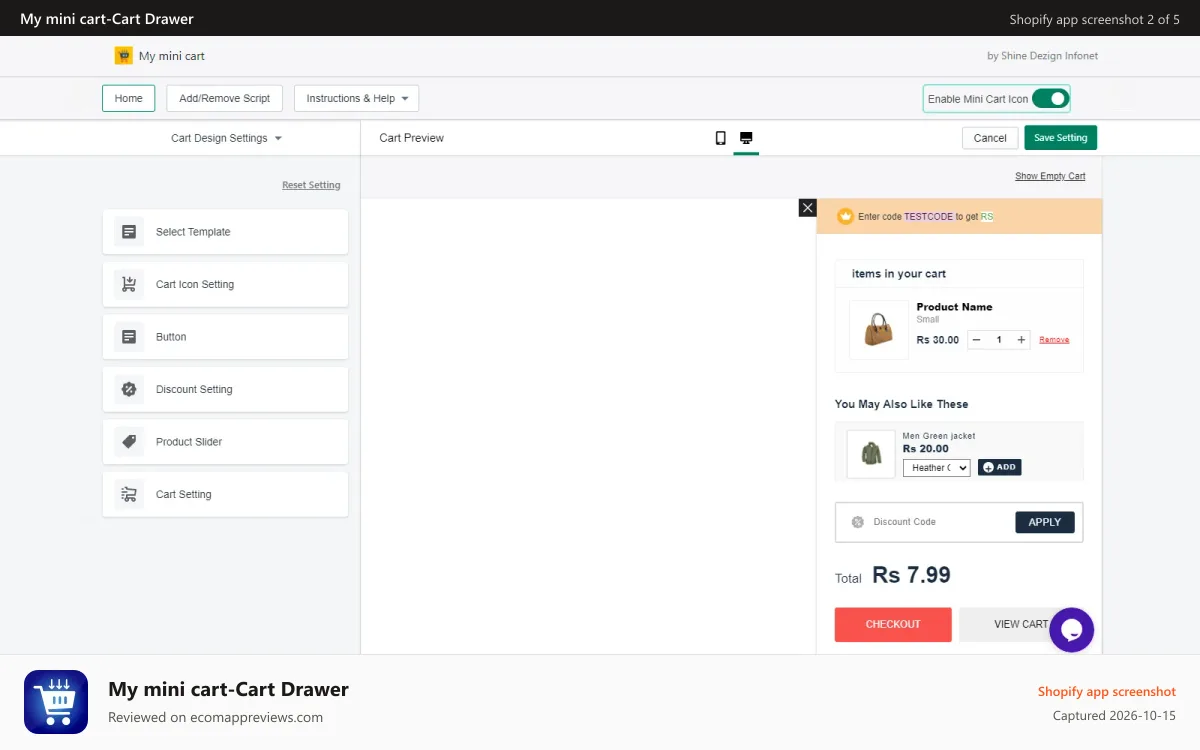Click the My mini cart logo icon

(x=123, y=56)
